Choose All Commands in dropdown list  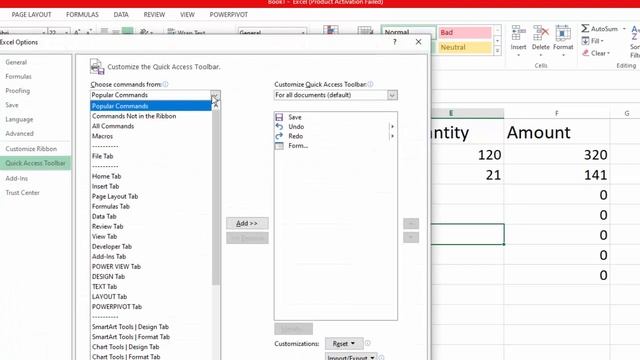(x=151, y=126)
